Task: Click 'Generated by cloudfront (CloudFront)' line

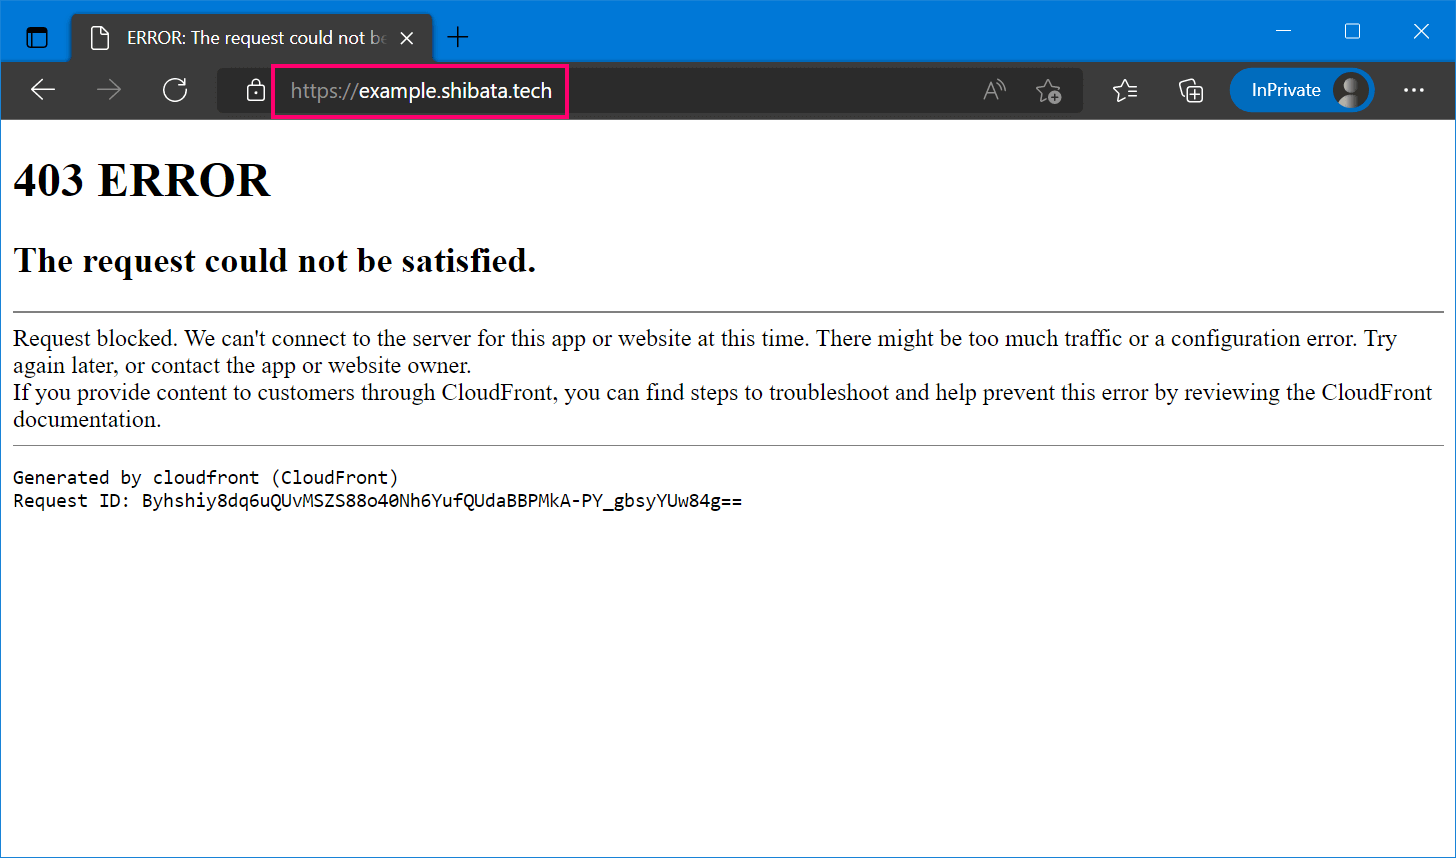Action: point(206,478)
